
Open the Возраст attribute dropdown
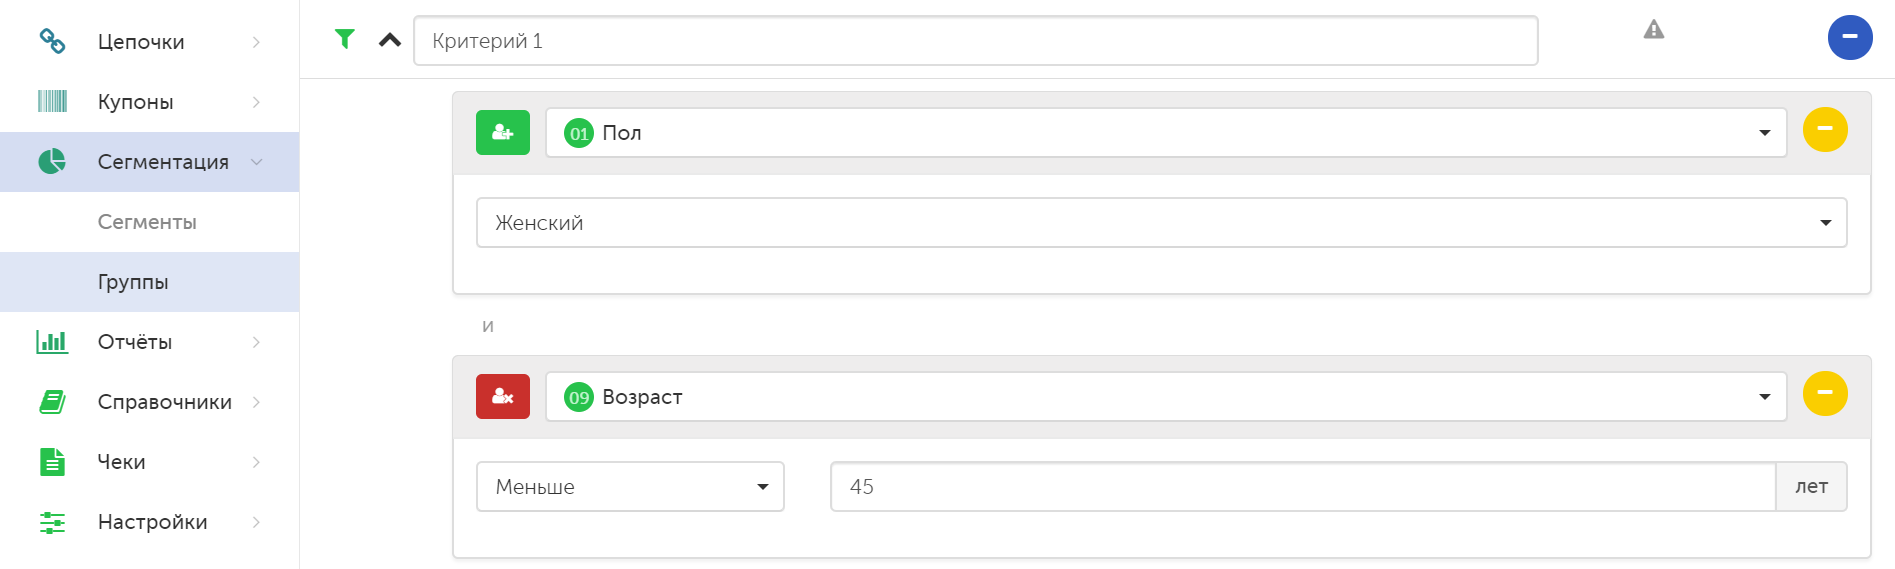1166,396
